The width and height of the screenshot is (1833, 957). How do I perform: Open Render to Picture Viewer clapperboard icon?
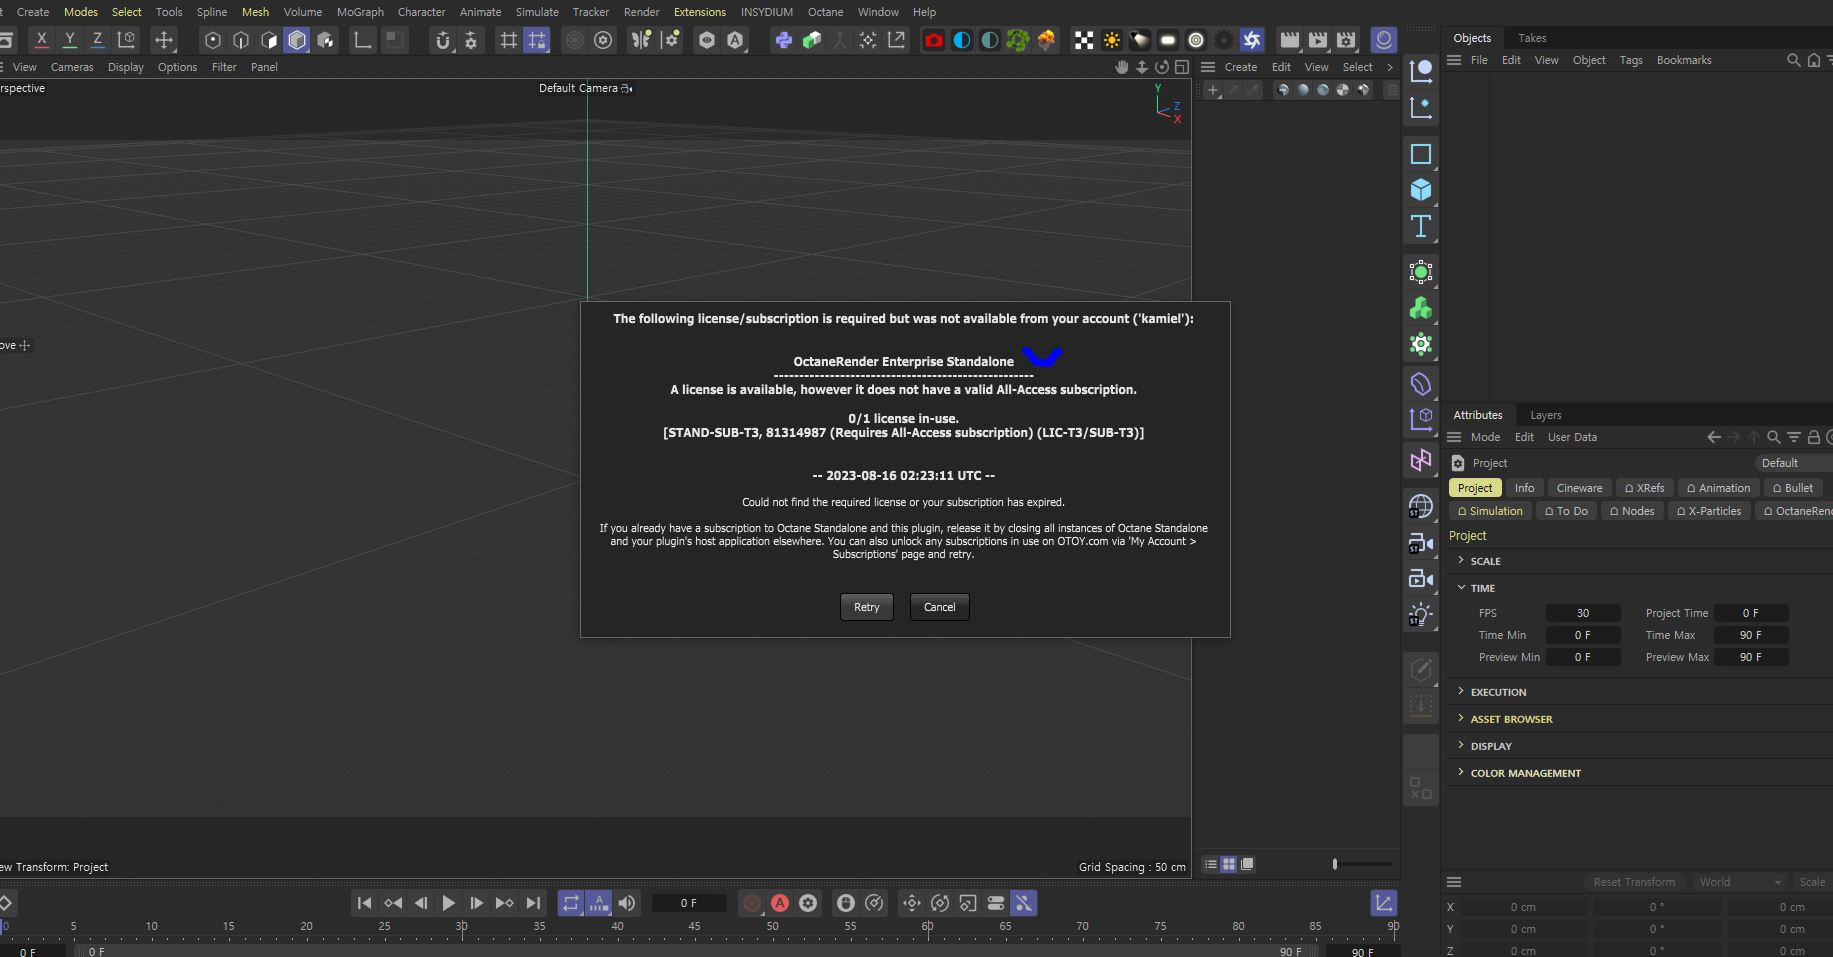click(1318, 40)
